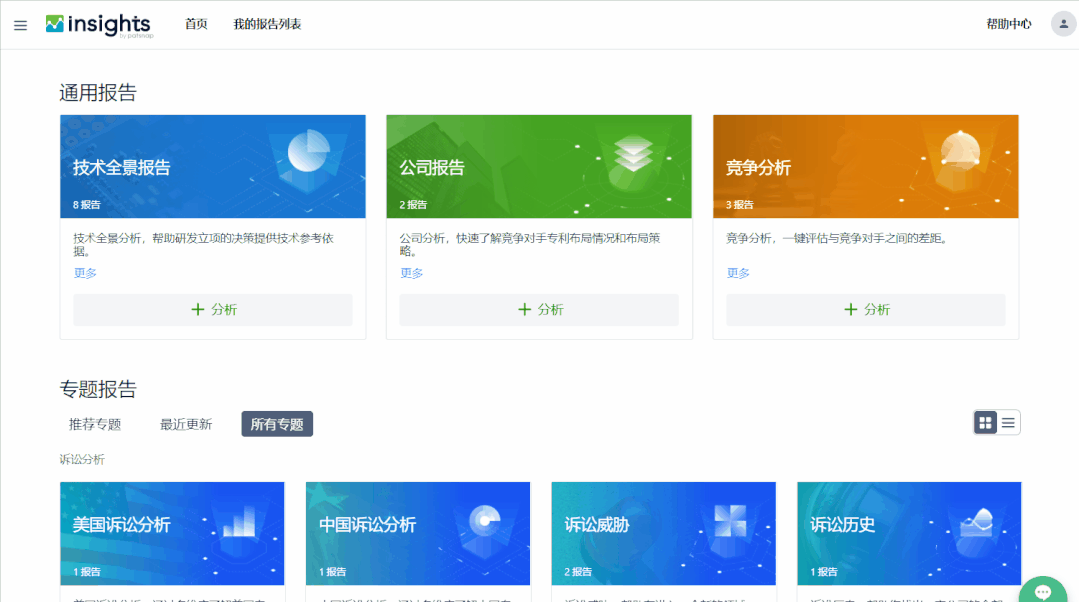Go to 我的报告列表
Screen dimensions: 1079x602
(x=265, y=24)
